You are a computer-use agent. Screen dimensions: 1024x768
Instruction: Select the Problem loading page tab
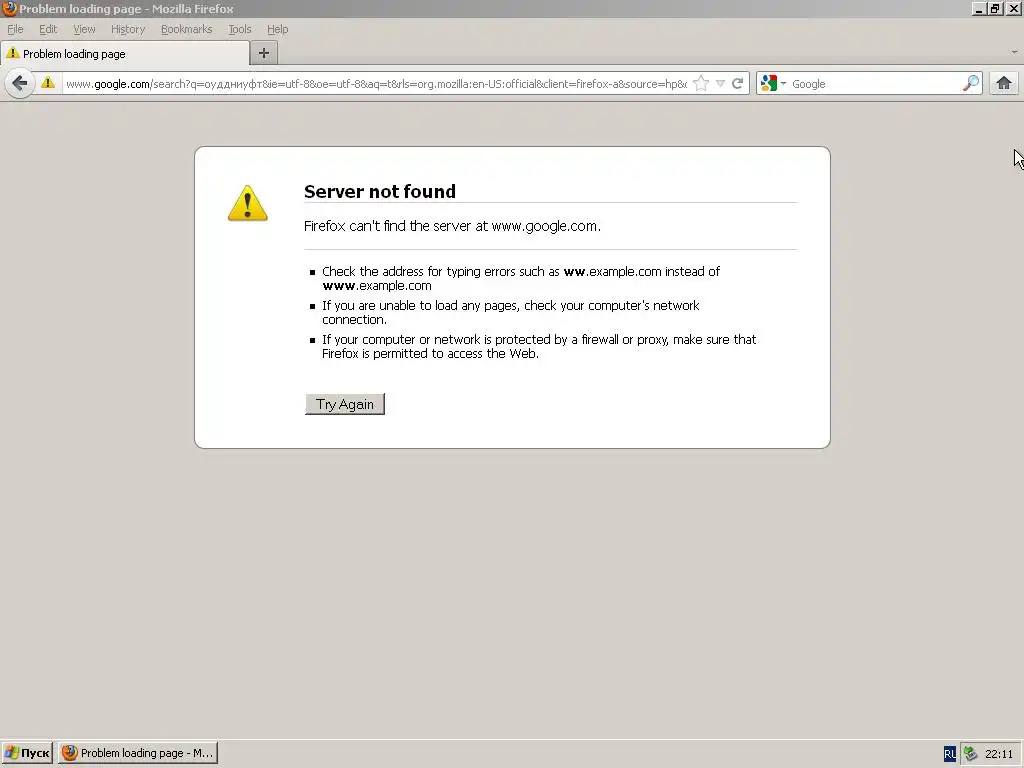pyautogui.click(x=124, y=54)
